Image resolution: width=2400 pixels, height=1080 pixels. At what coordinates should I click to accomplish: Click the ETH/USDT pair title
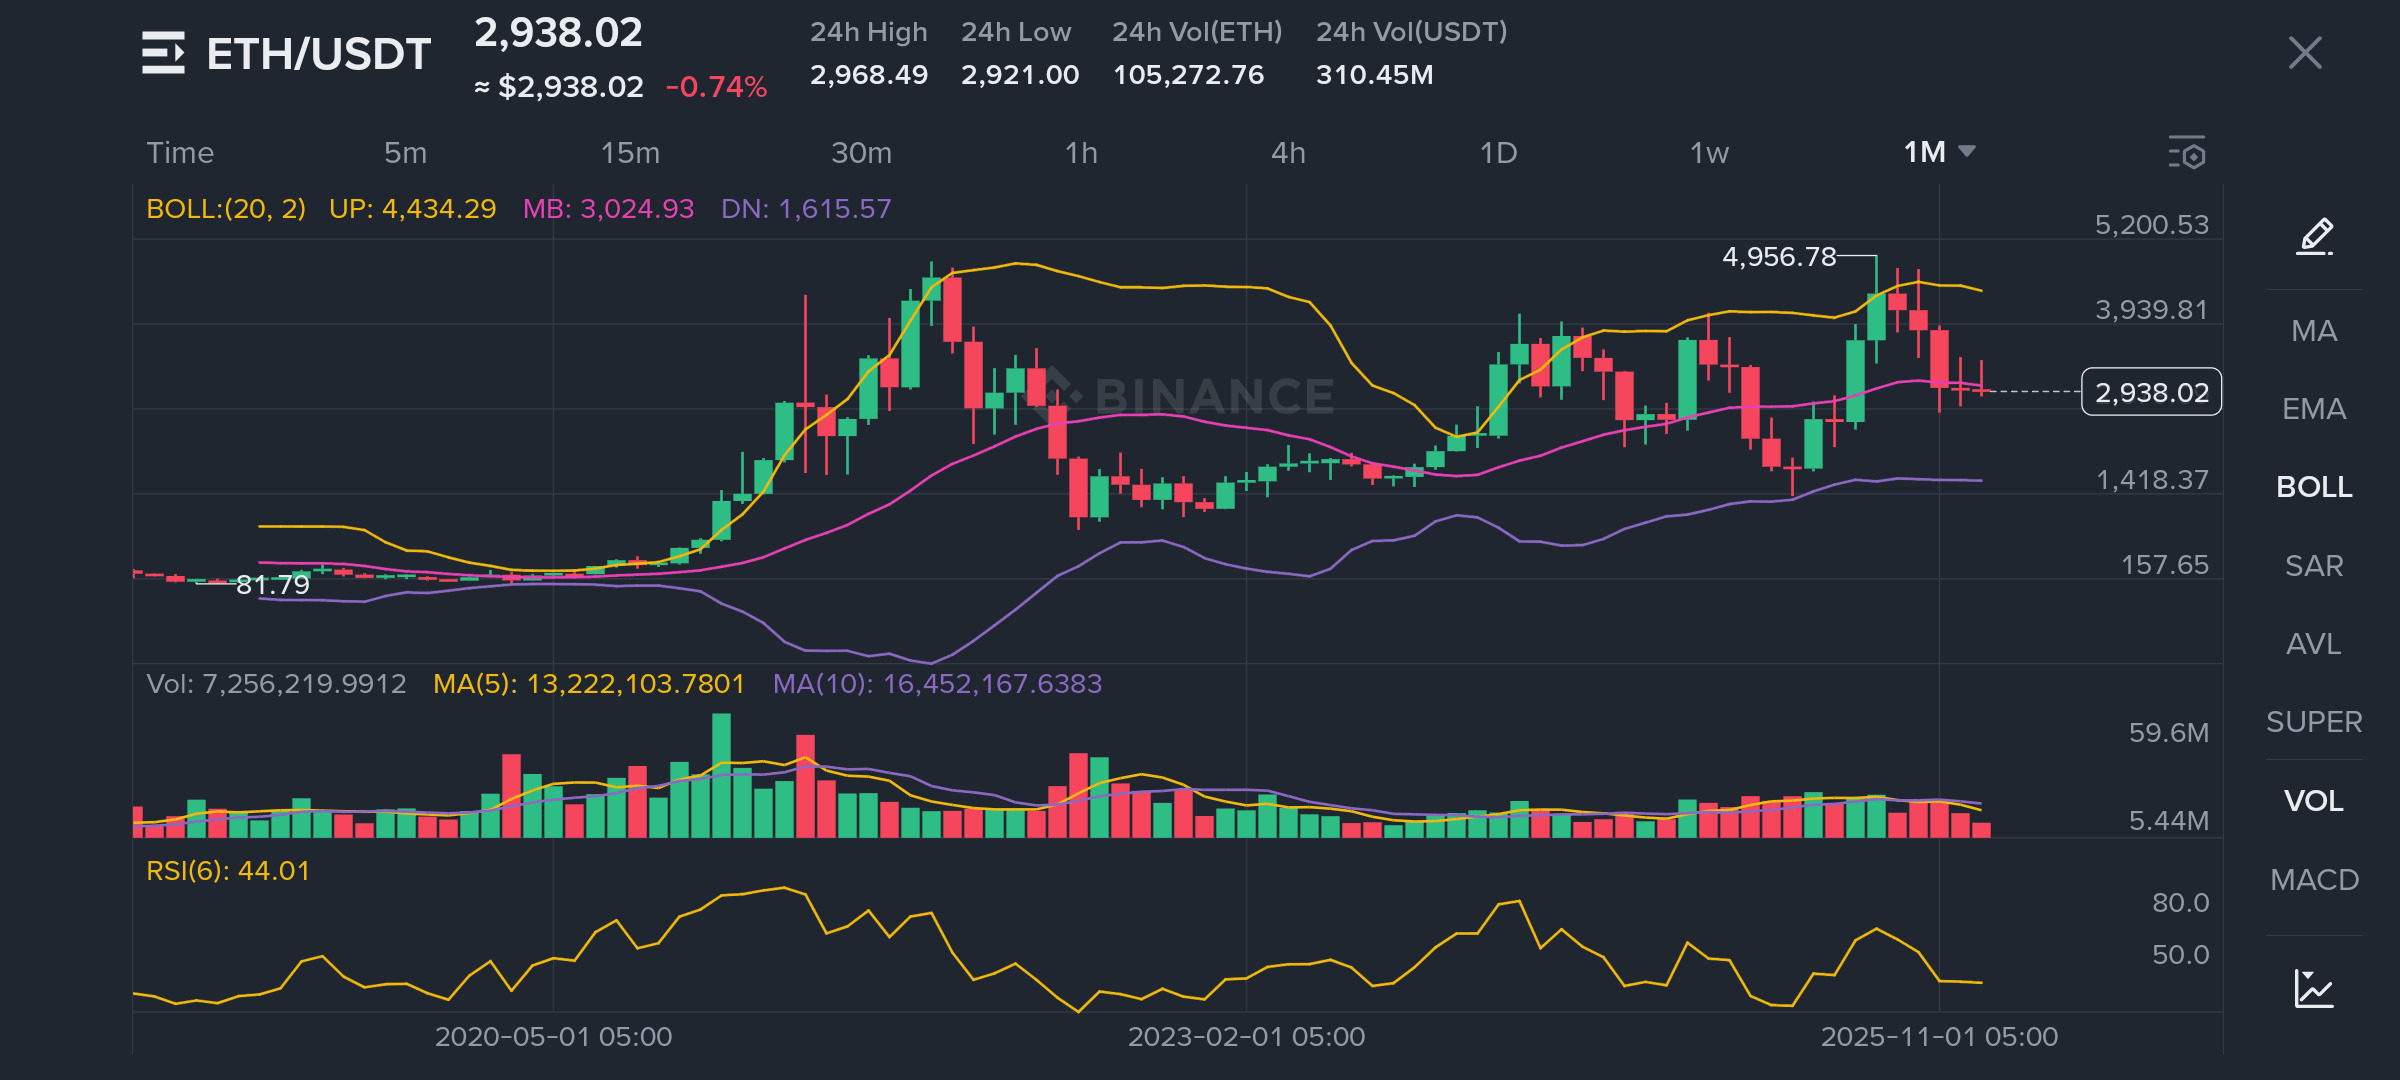(x=318, y=54)
